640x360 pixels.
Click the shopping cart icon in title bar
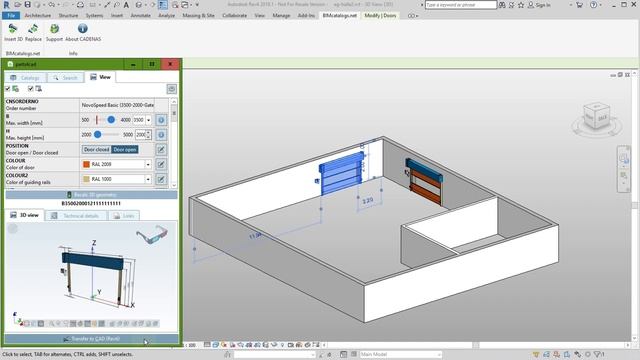coord(579,5)
